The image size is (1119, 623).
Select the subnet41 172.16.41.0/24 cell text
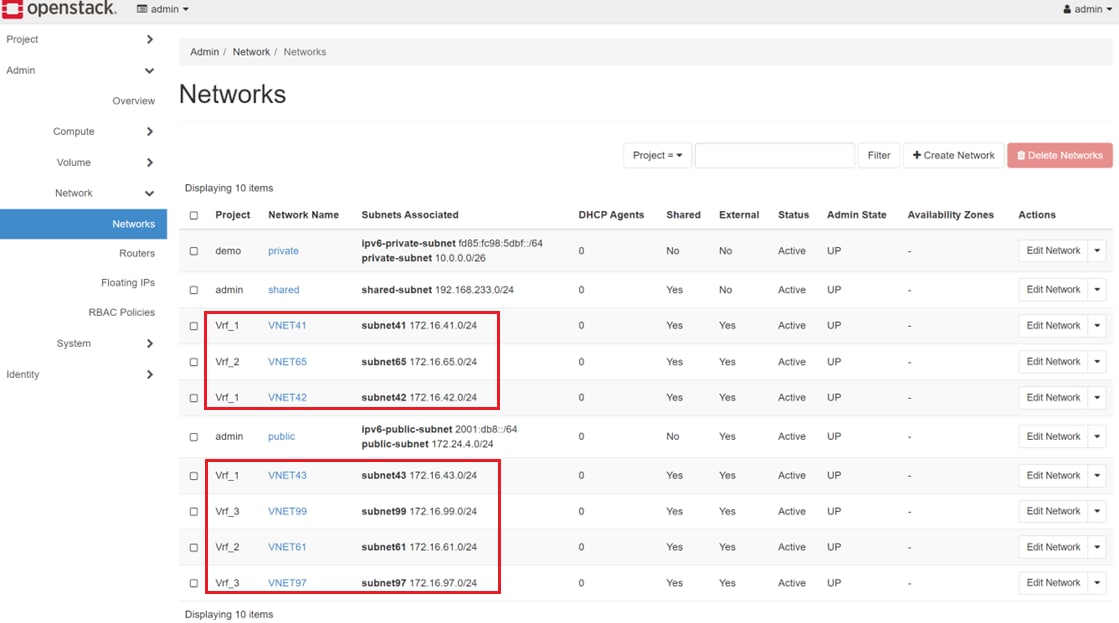(419, 325)
